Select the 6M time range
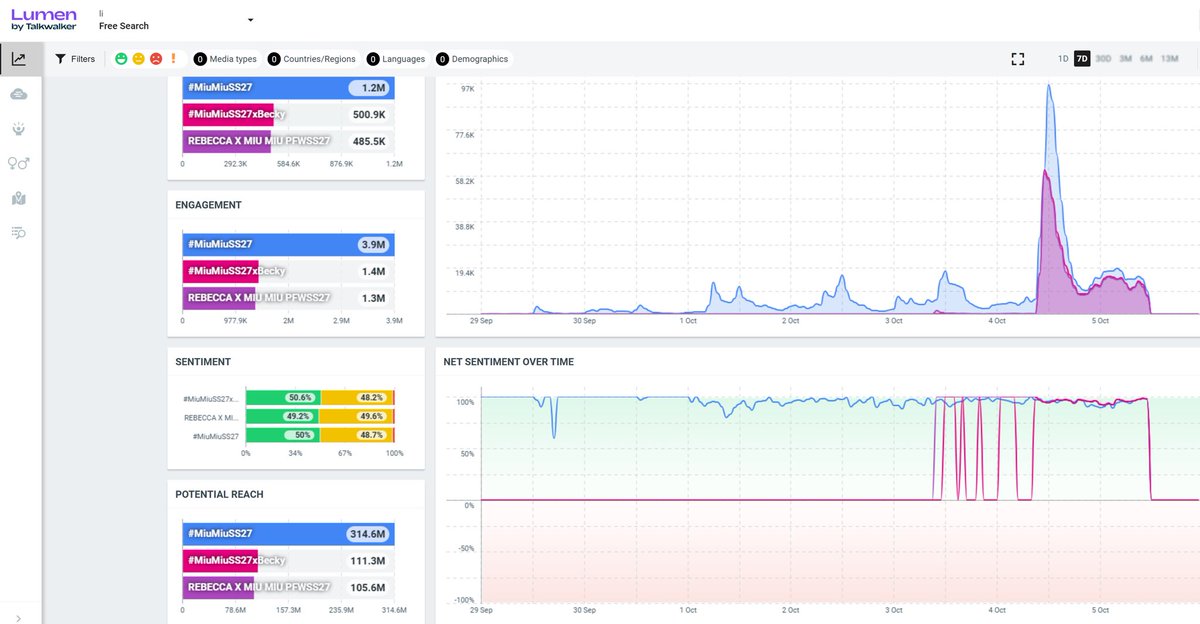The image size is (1200, 624). [1146, 59]
